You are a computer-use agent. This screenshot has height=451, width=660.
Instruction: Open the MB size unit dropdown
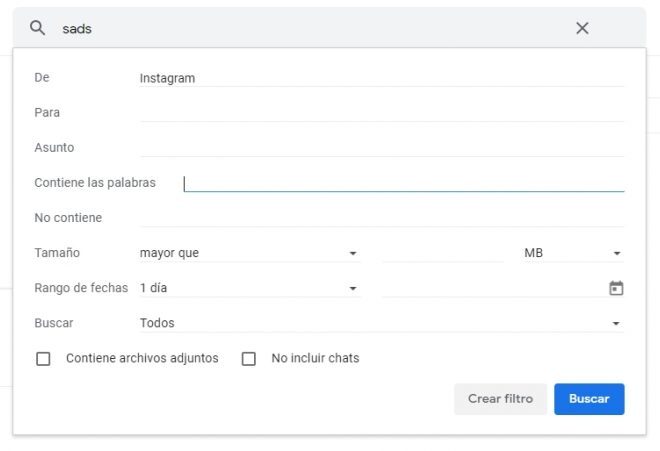point(572,253)
